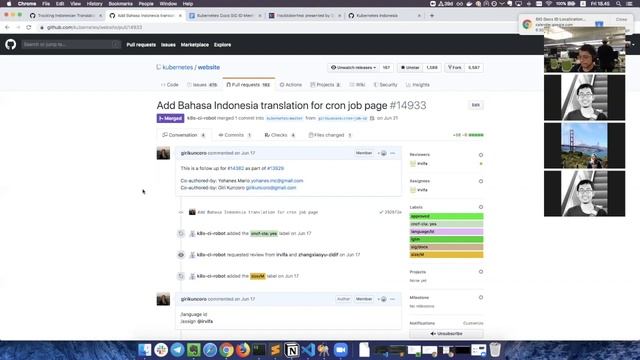Open Telegram from the dock
Viewport: 640px width, 360px height.
[x=177, y=350]
